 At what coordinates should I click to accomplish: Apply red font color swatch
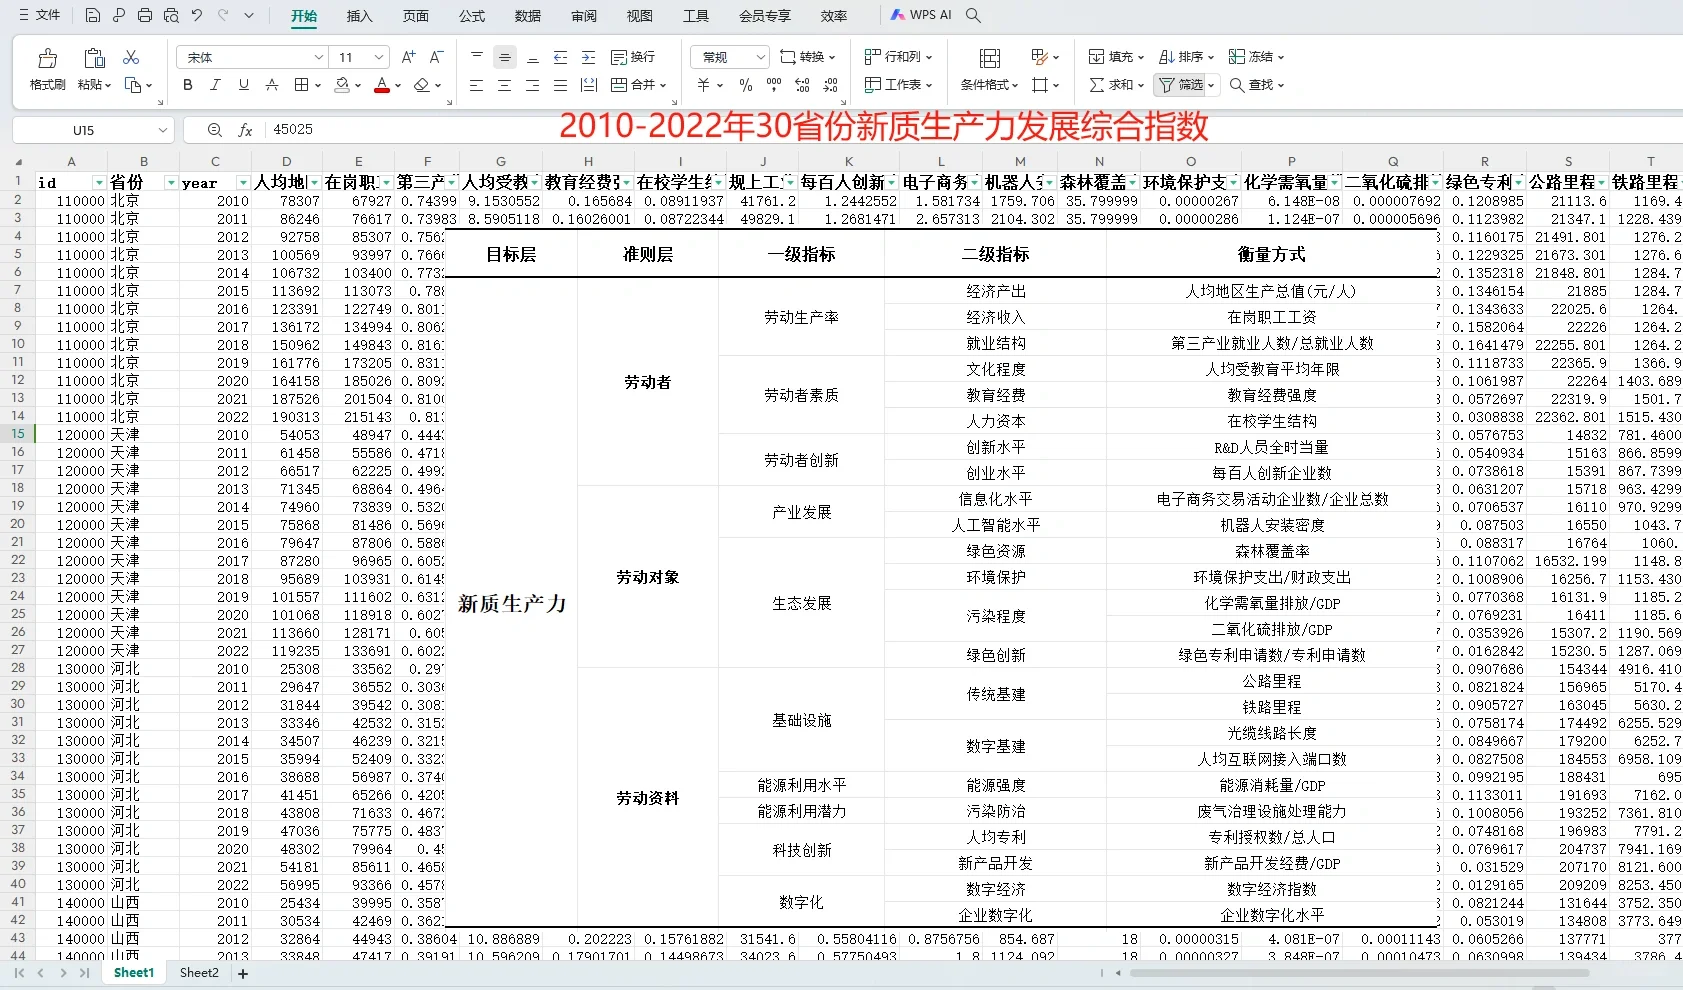coord(382,85)
